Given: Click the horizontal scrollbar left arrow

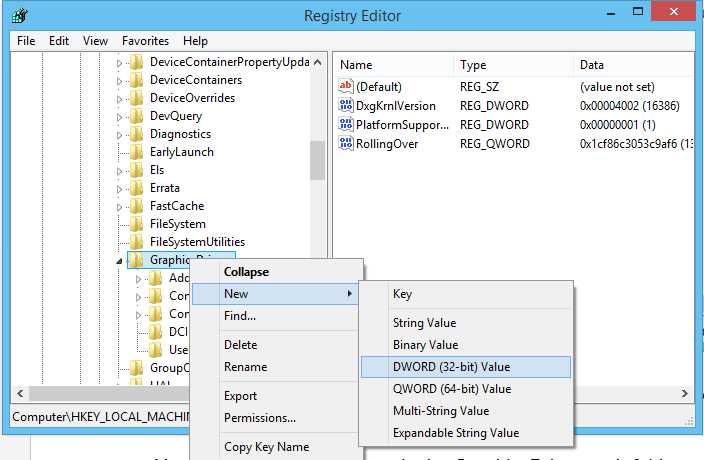Looking at the screenshot, I should [x=20, y=394].
